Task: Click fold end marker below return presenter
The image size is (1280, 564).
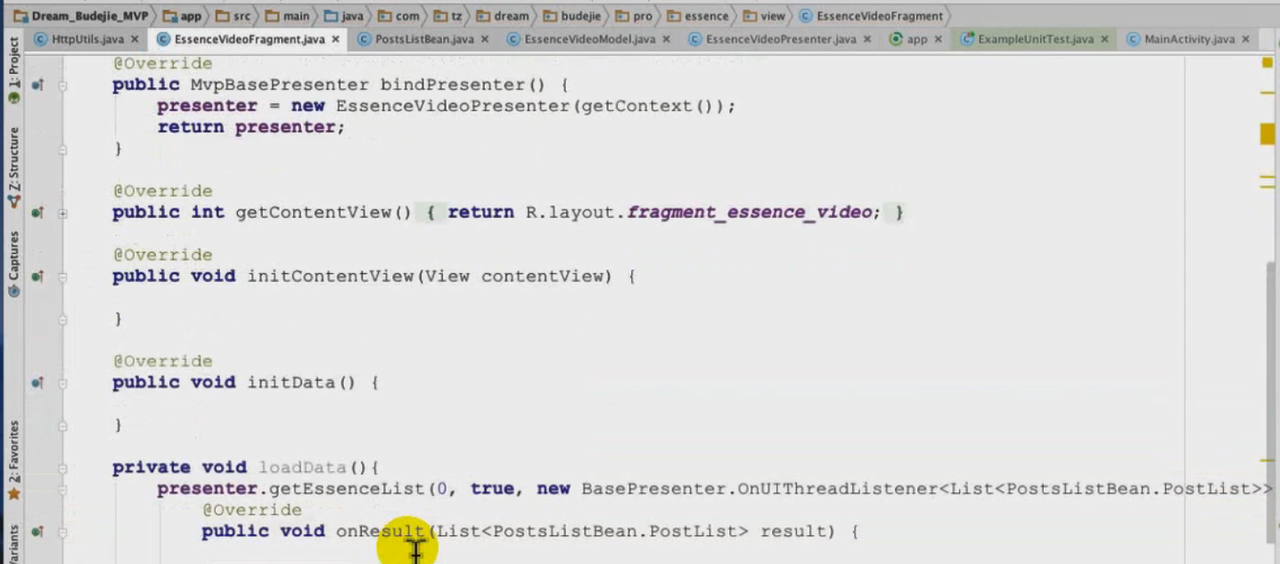Action: (x=62, y=149)
